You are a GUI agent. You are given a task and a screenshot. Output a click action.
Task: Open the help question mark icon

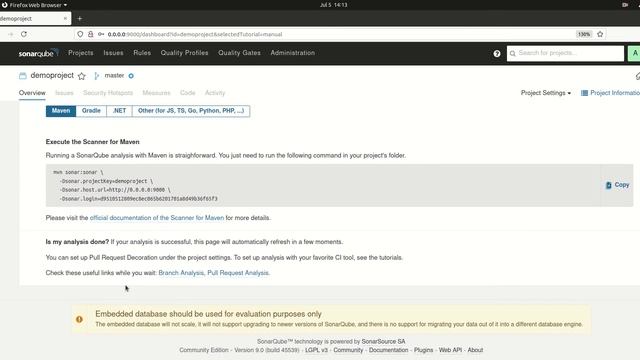pyautogui.click(x=497, y=53)
